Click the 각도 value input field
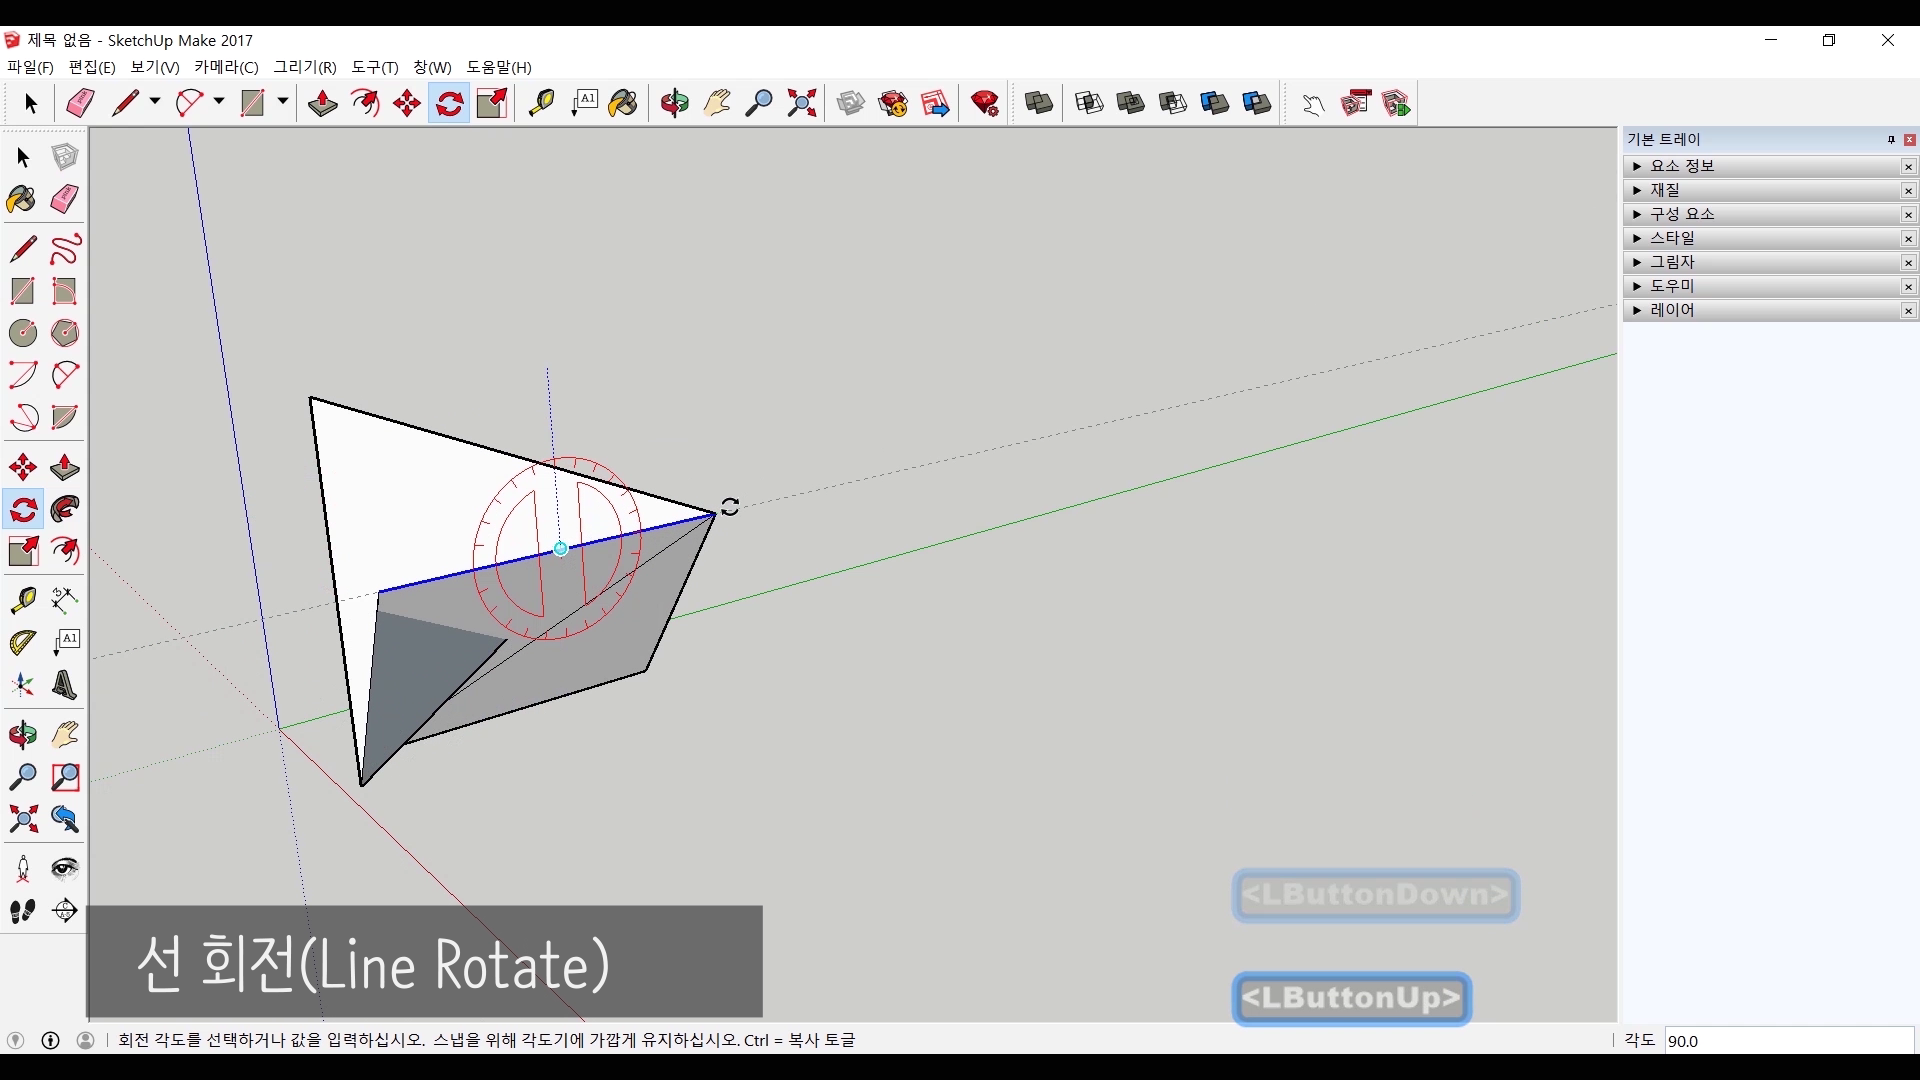Viewport: 1920px width, 1080px height. point(1788,1041)
